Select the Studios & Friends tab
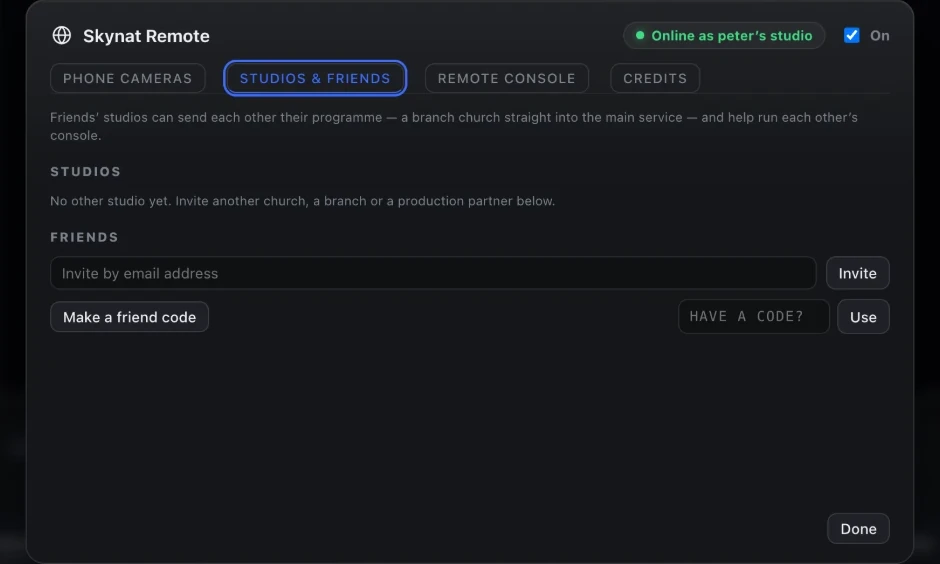This screenshot has width=940, height=564. coord(315,78)
